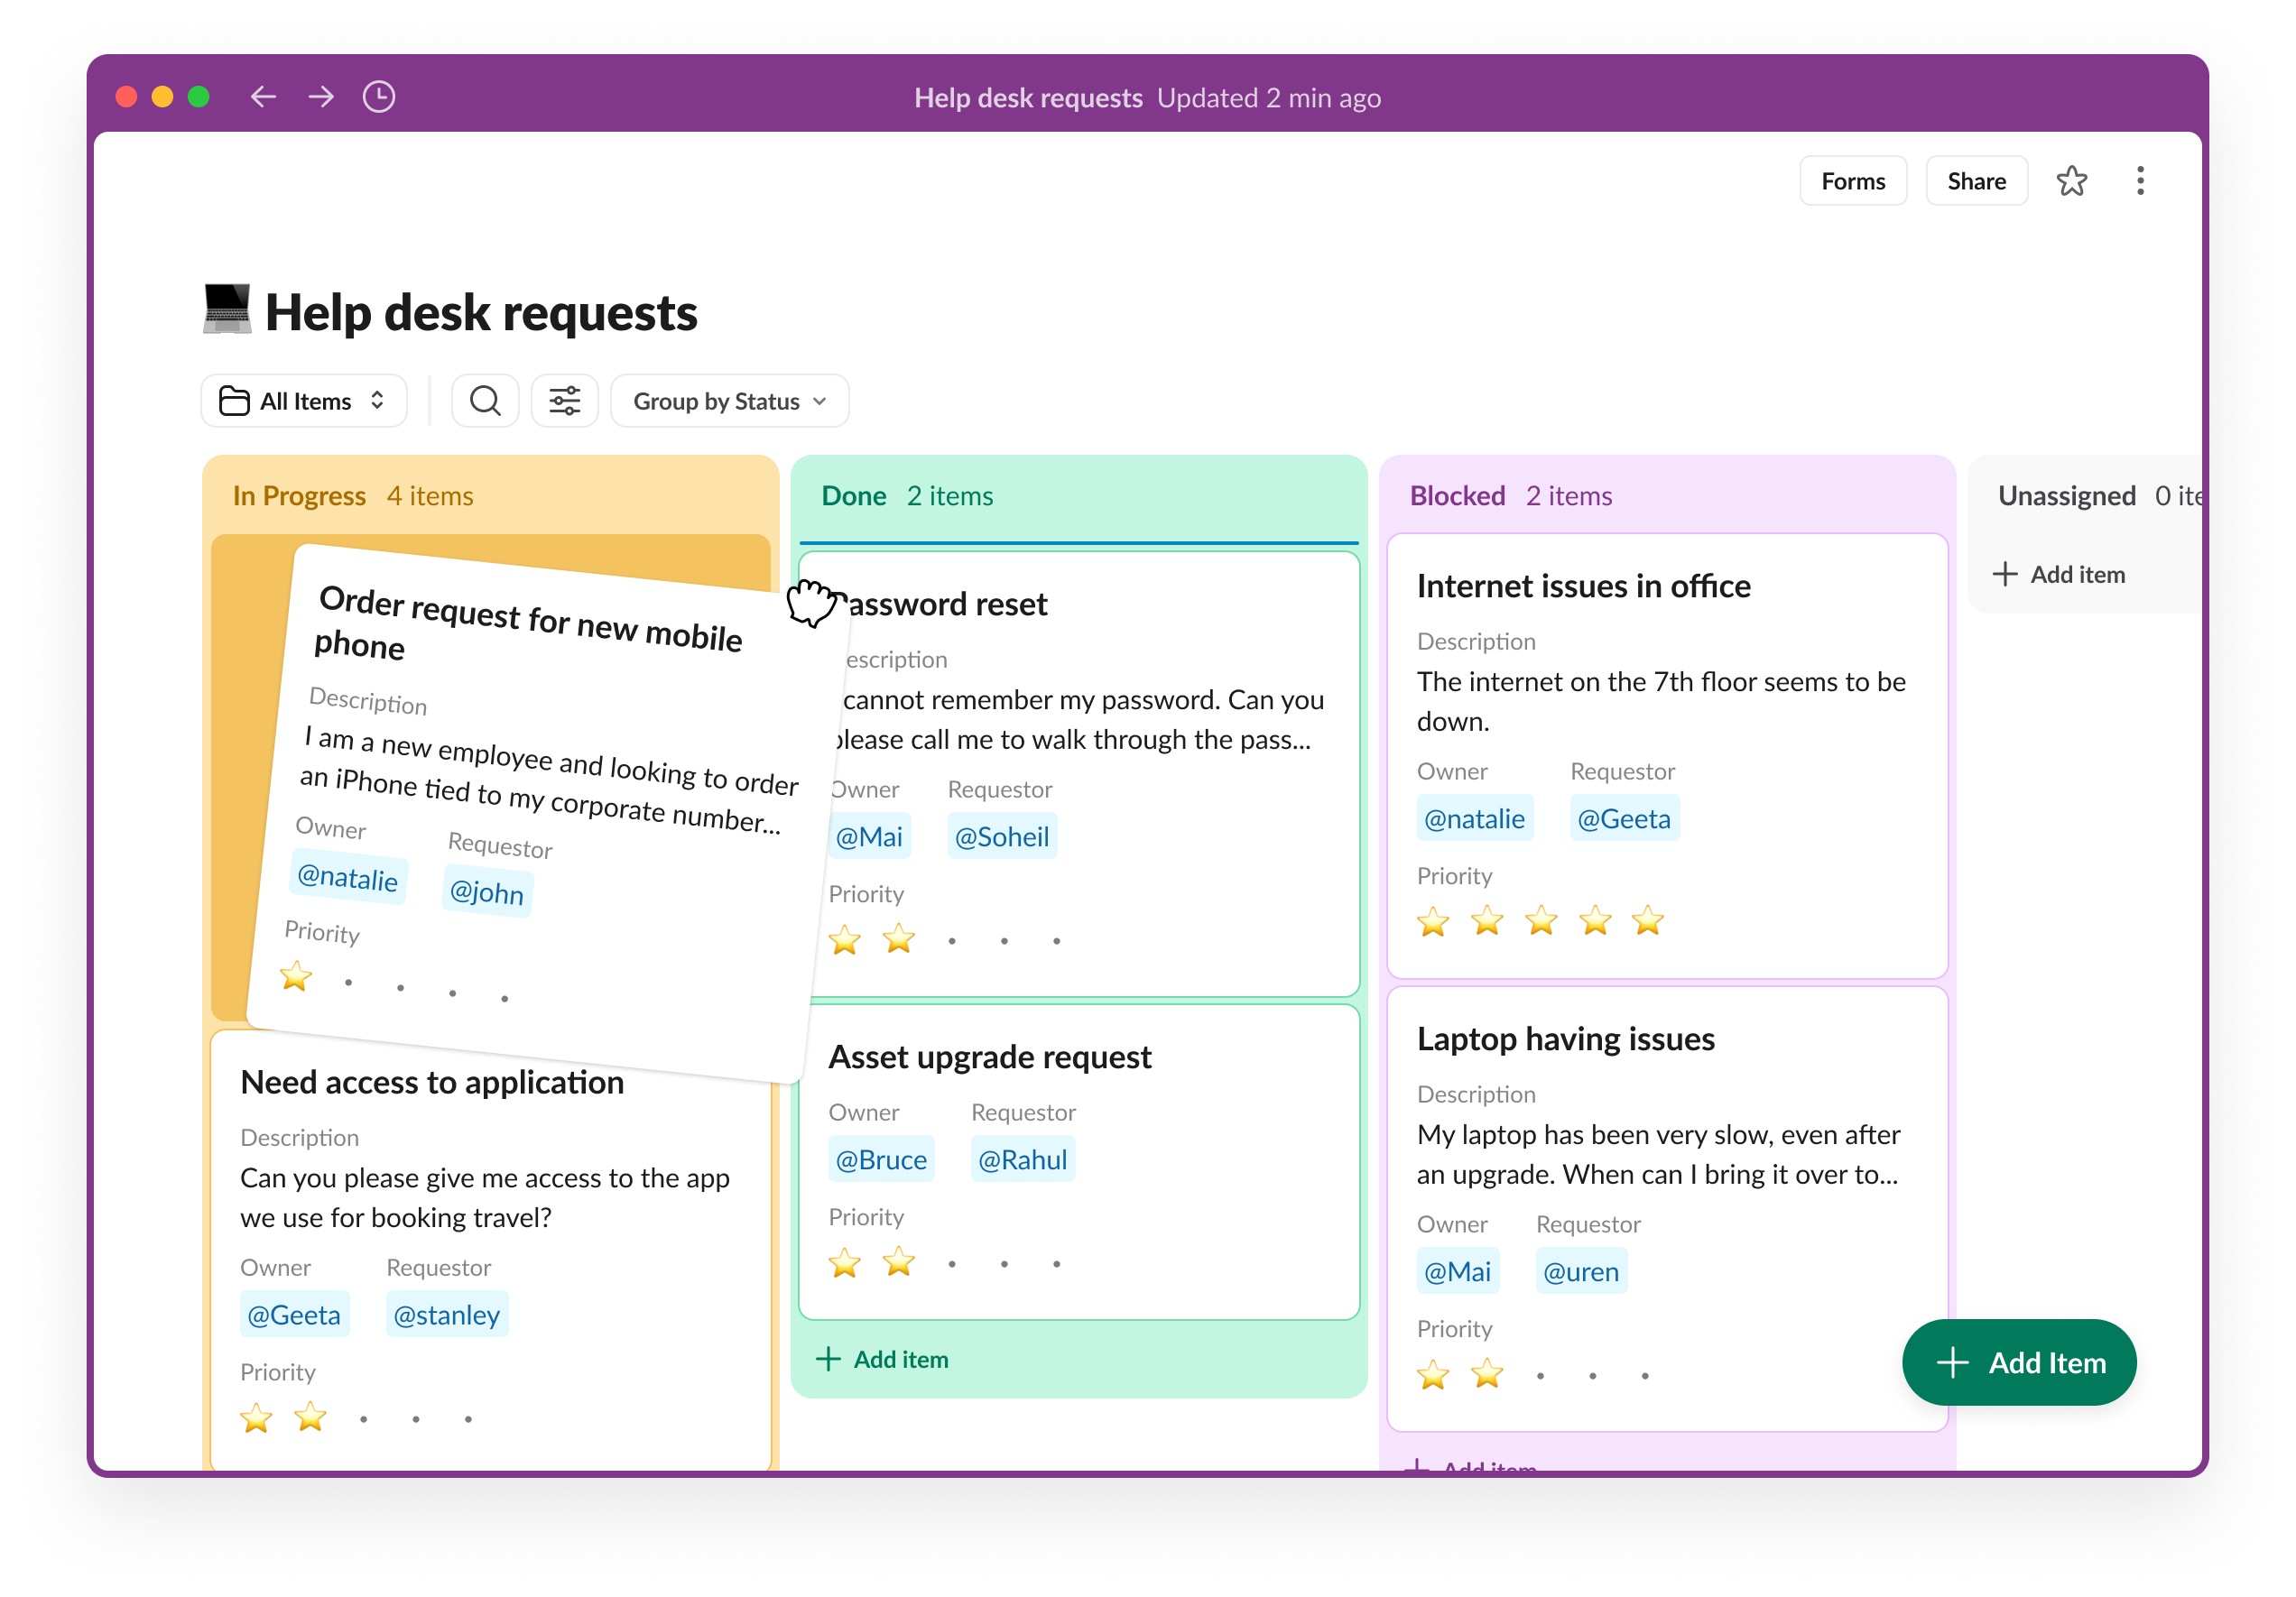This screenshot has width=2296, height=1597.
Task: Select the Blocked column header
Action: [x=1457, y=496]
